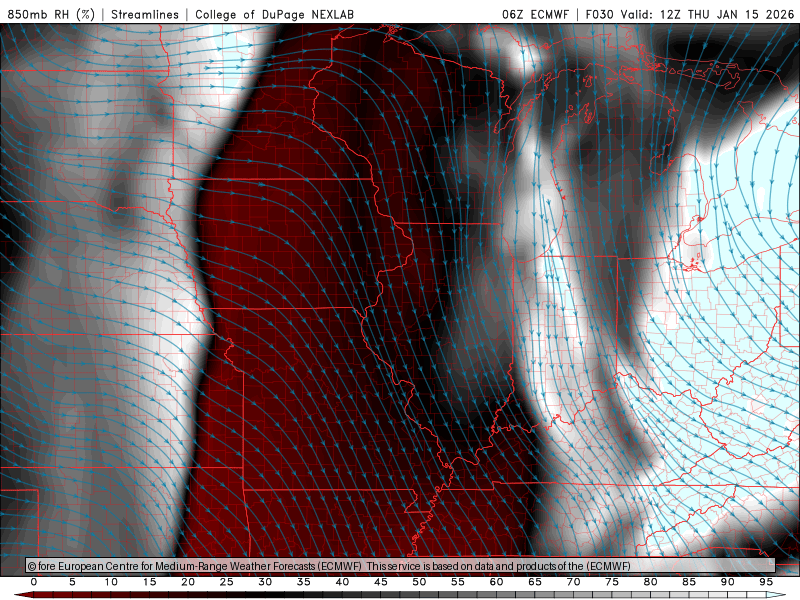Select the "75" value on color scale
800x600 pixels.
pyautogui.click(x=612, y=582)
